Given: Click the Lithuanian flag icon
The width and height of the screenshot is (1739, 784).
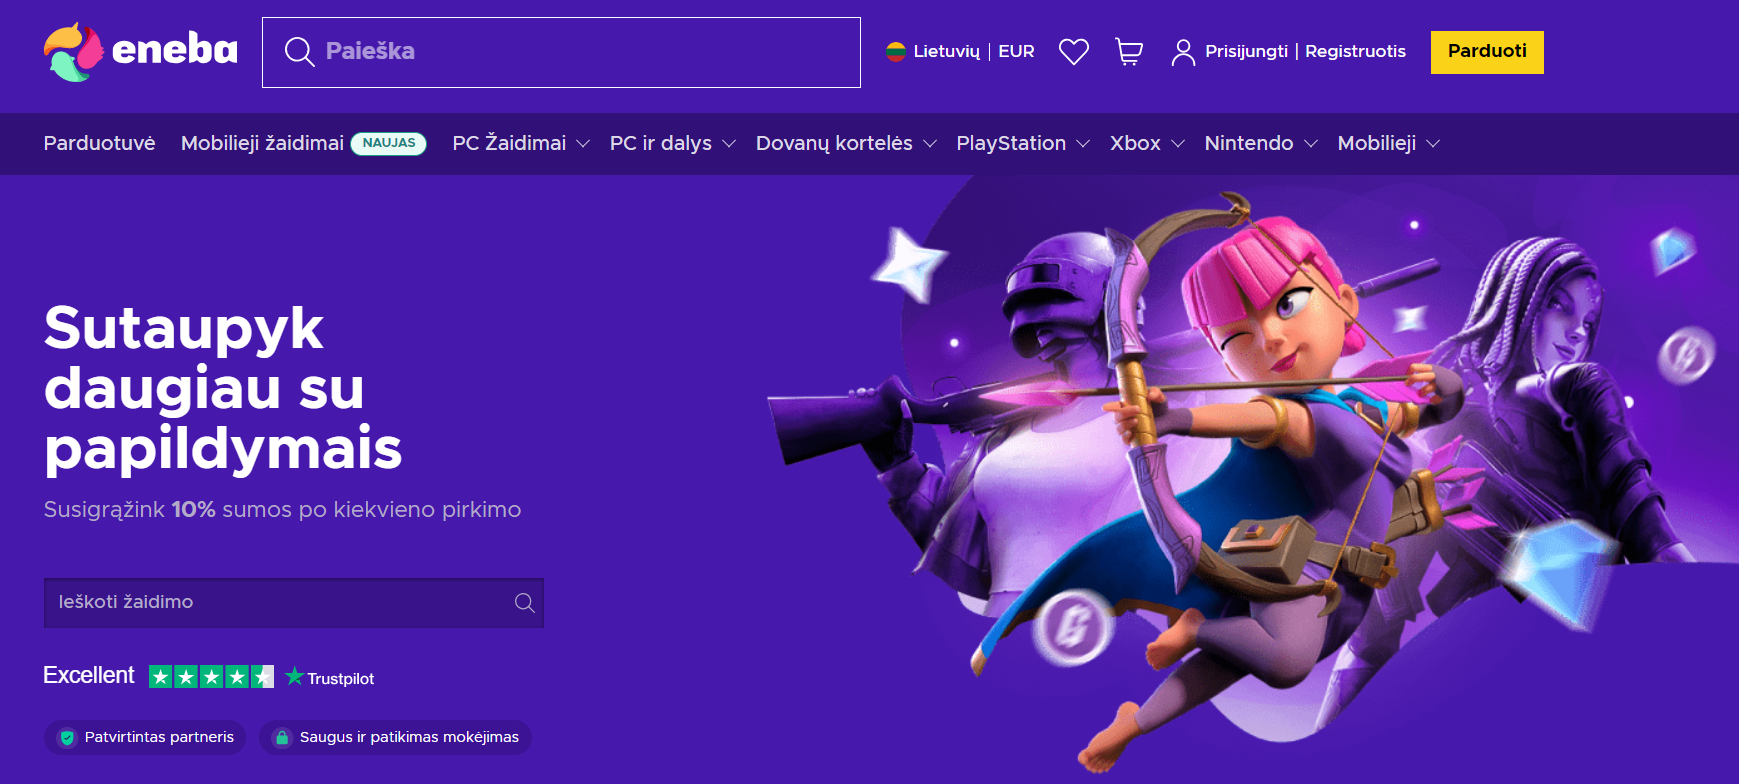Looking at the screenshot, I should point(896,52).
